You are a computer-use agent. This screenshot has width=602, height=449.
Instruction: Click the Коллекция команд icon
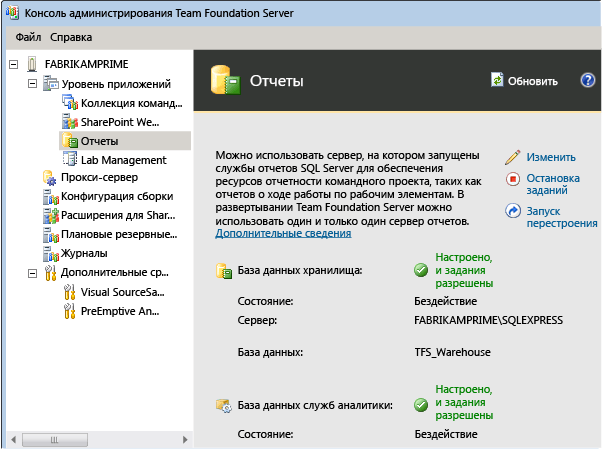(x=70, y=102)
